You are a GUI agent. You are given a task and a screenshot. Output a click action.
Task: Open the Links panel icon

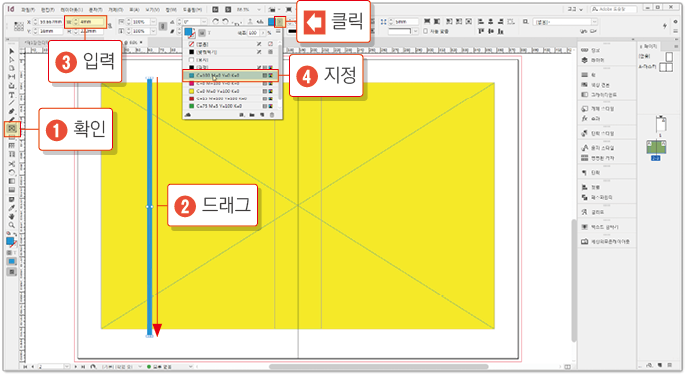[x=585, y=50]
